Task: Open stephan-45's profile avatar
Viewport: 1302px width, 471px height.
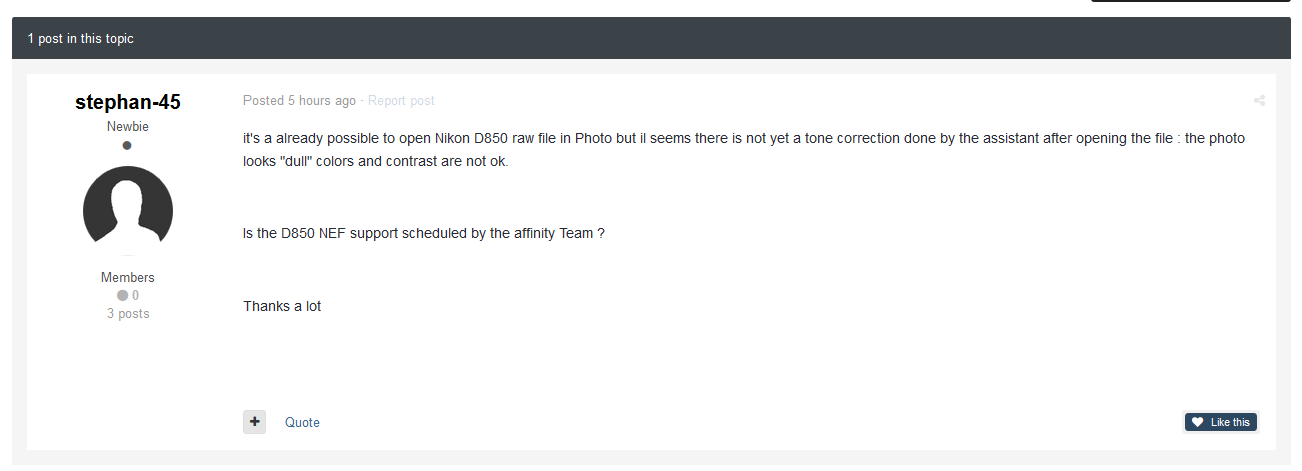Action: (127, 211)
